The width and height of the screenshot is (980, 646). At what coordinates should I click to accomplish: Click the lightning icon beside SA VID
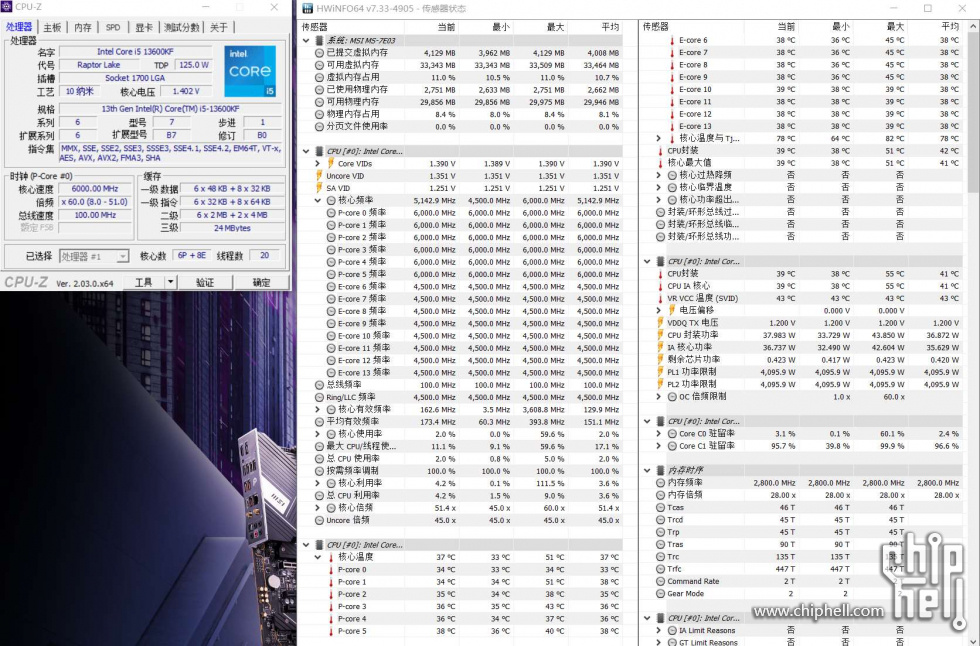click(319, 188)
